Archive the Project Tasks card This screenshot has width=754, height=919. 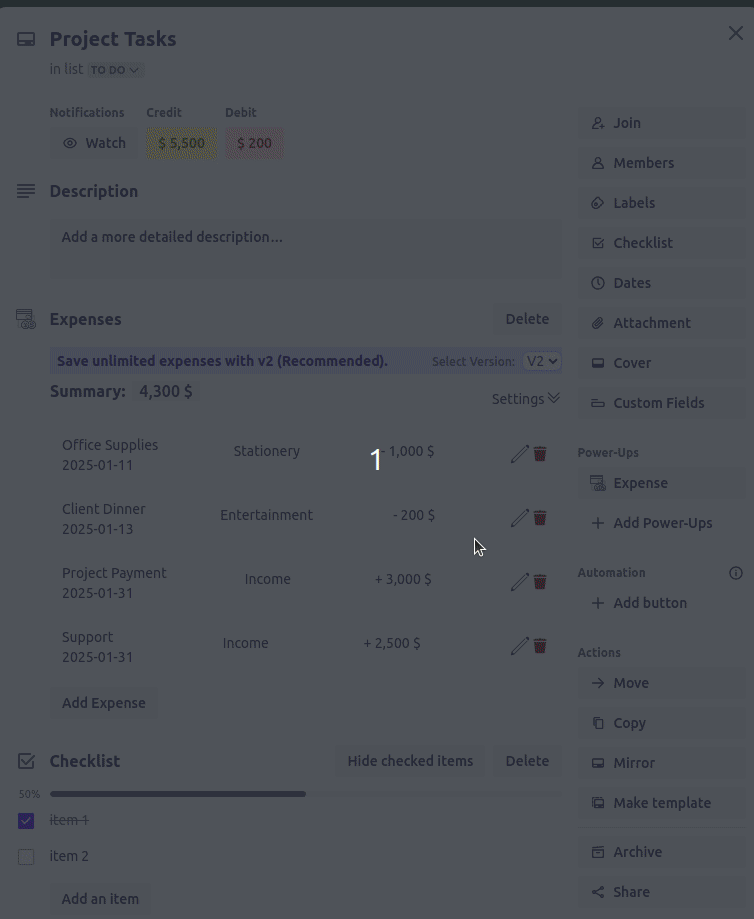coord(637,851)
